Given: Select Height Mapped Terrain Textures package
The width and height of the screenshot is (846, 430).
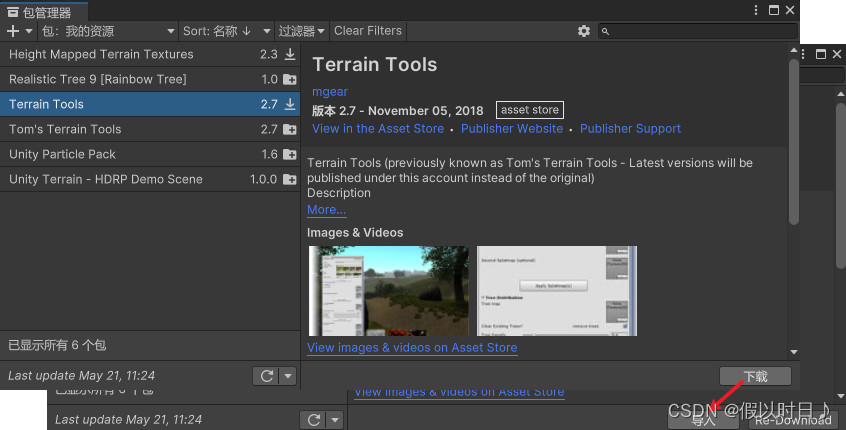Looking at the screenshot, I should coord(149,54).
